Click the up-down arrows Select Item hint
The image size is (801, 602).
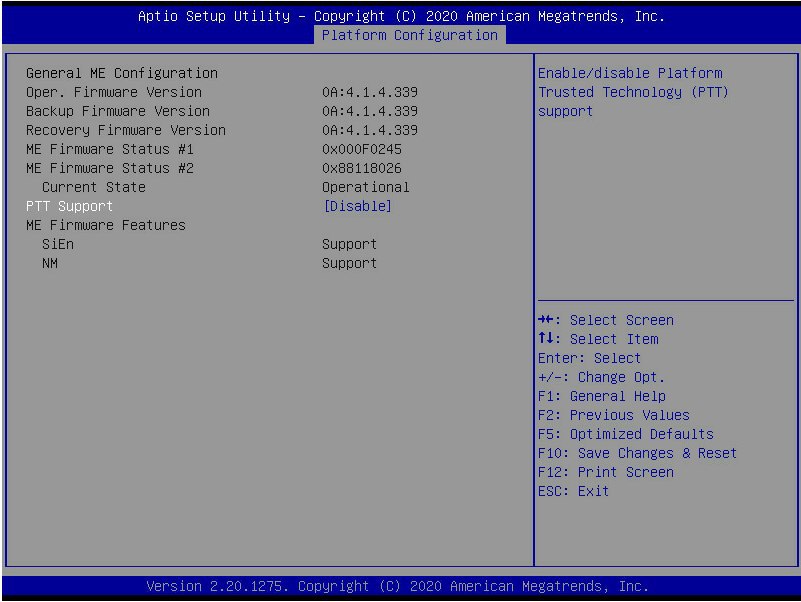tap(598, 339)
